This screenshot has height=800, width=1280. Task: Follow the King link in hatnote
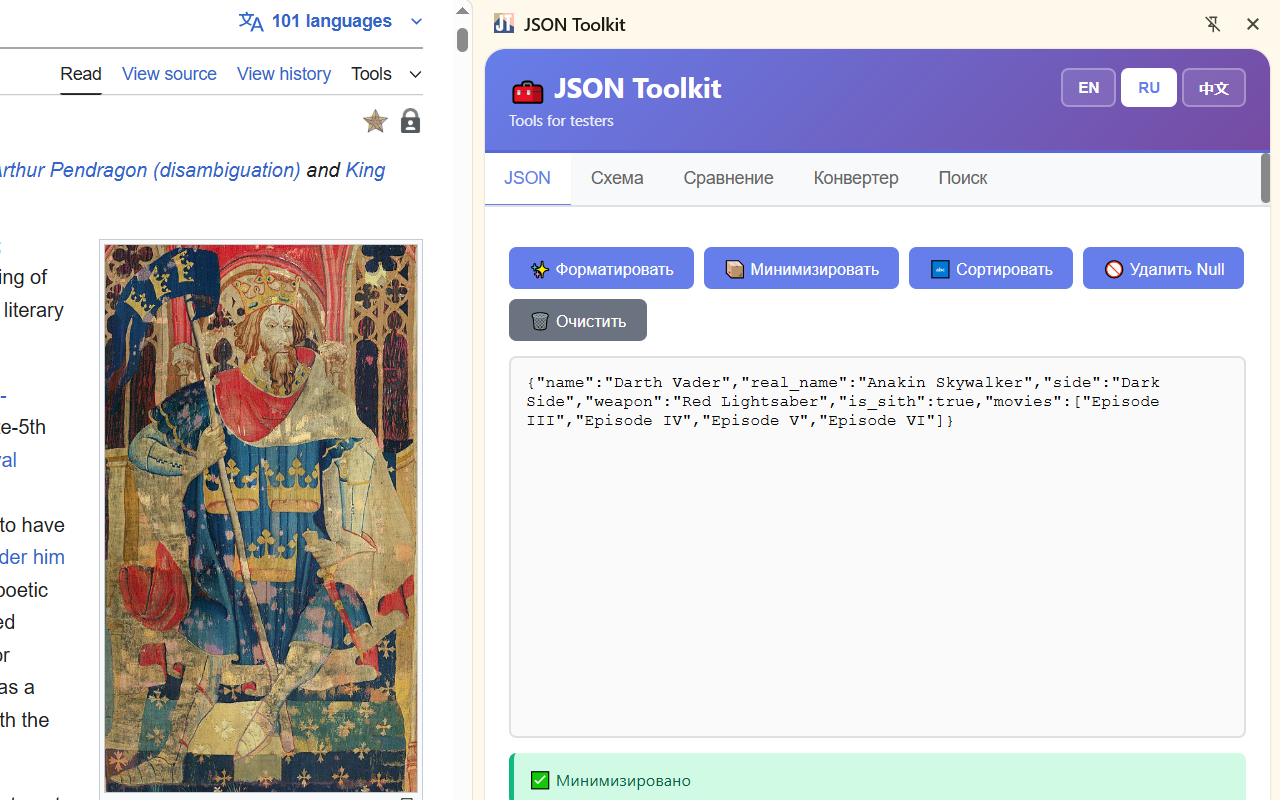coord(365,170)
